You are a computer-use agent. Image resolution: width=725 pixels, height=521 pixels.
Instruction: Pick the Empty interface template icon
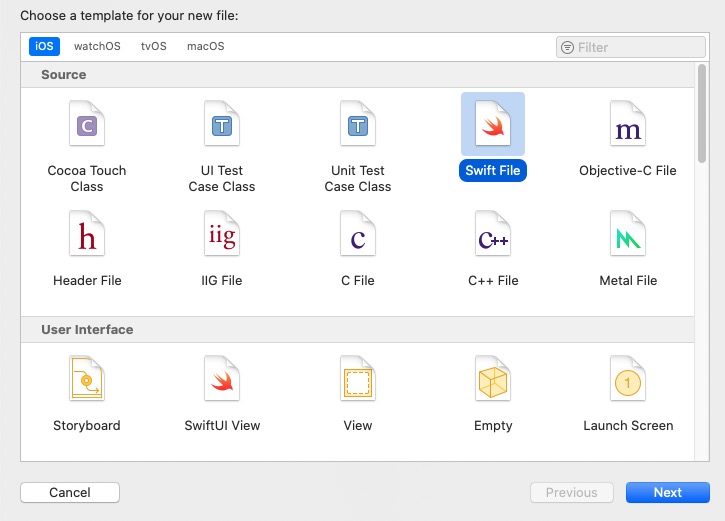tap(493, 378)
